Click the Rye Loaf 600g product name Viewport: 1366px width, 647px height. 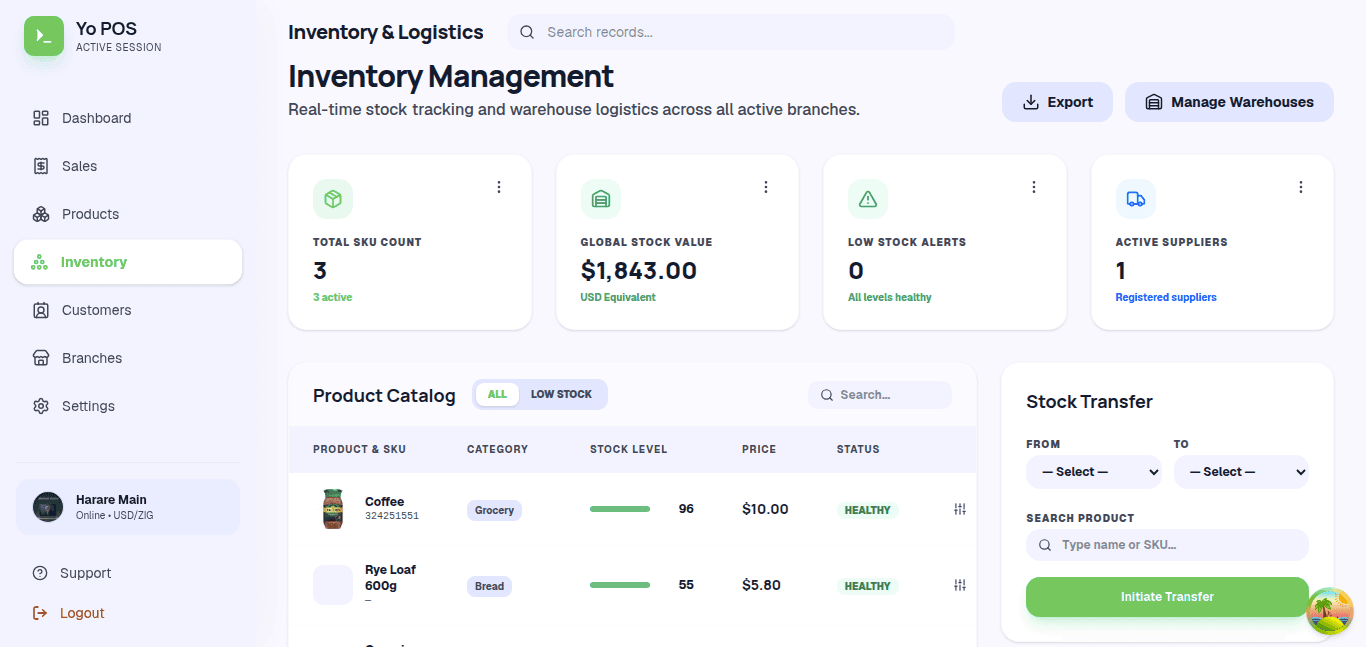click(390, 577)
